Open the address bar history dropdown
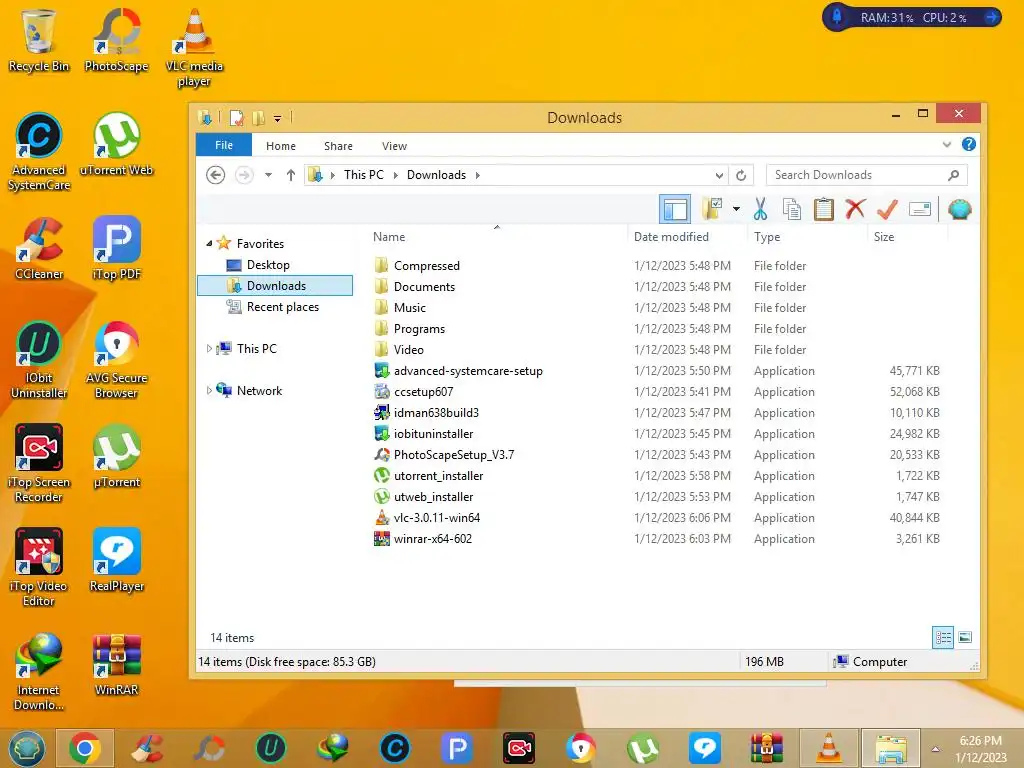Screen dimensions: 1024x768 point(719,175)
